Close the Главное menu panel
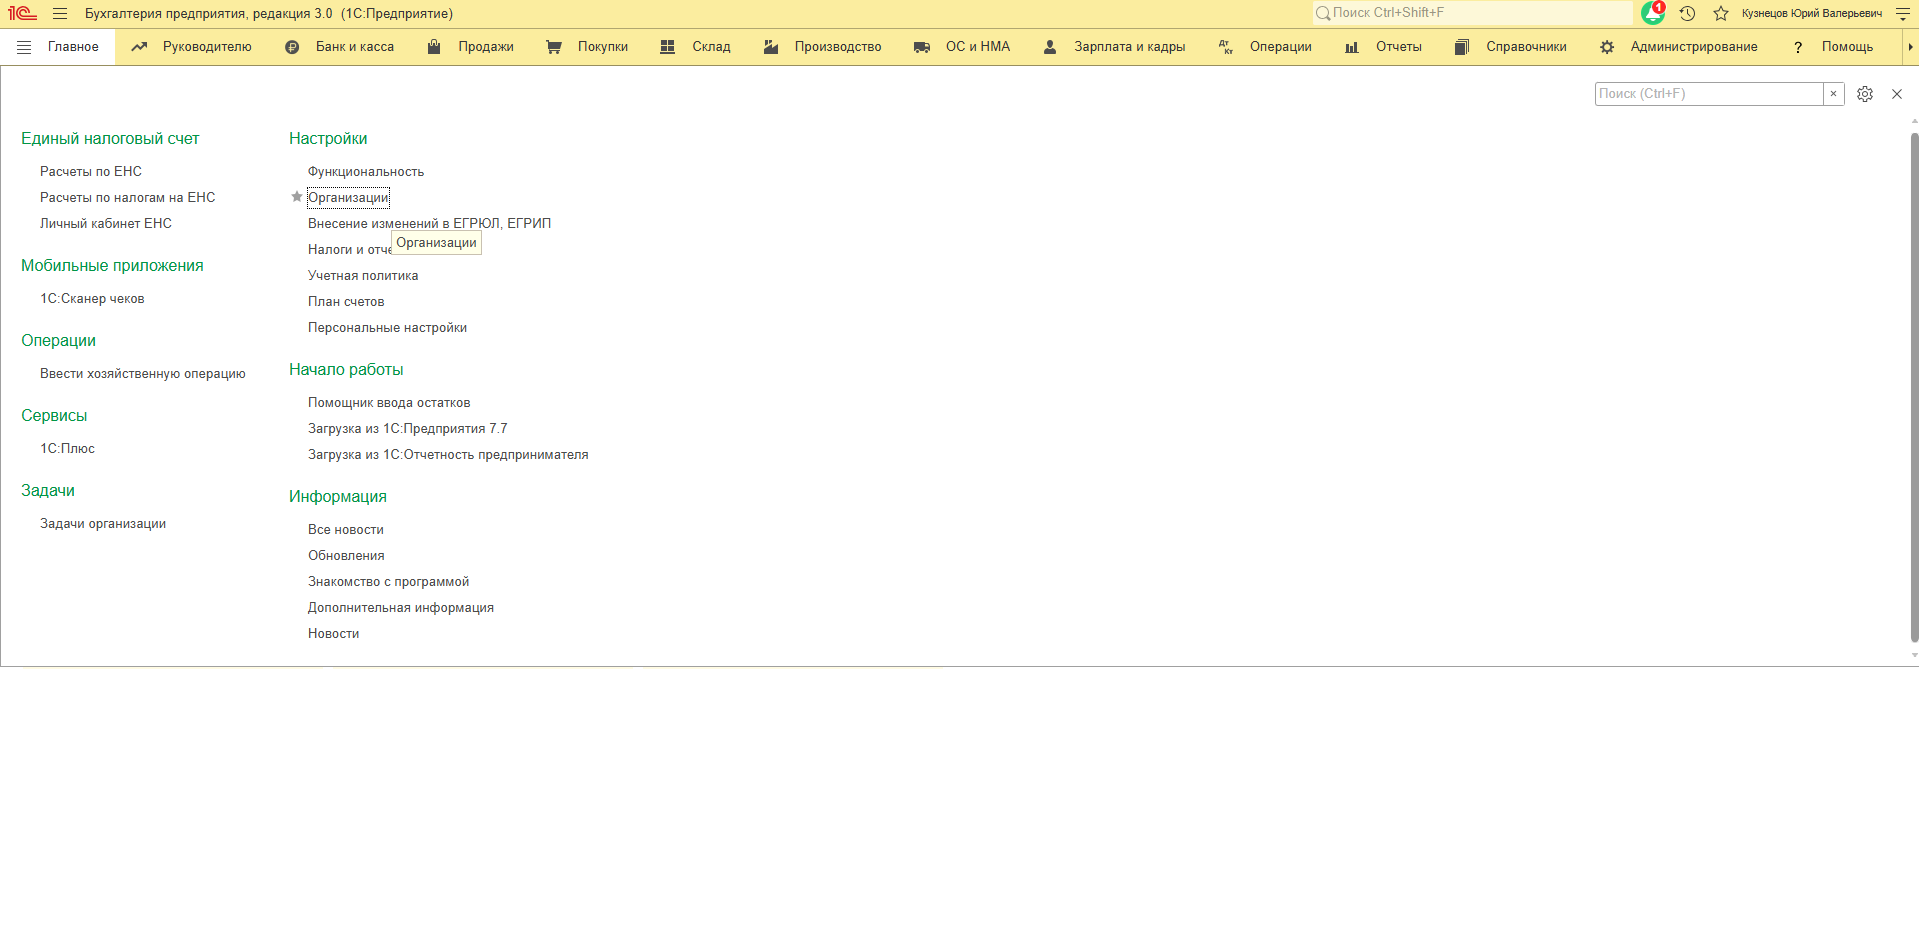Screen dimensions: 1919x940 1896,94
